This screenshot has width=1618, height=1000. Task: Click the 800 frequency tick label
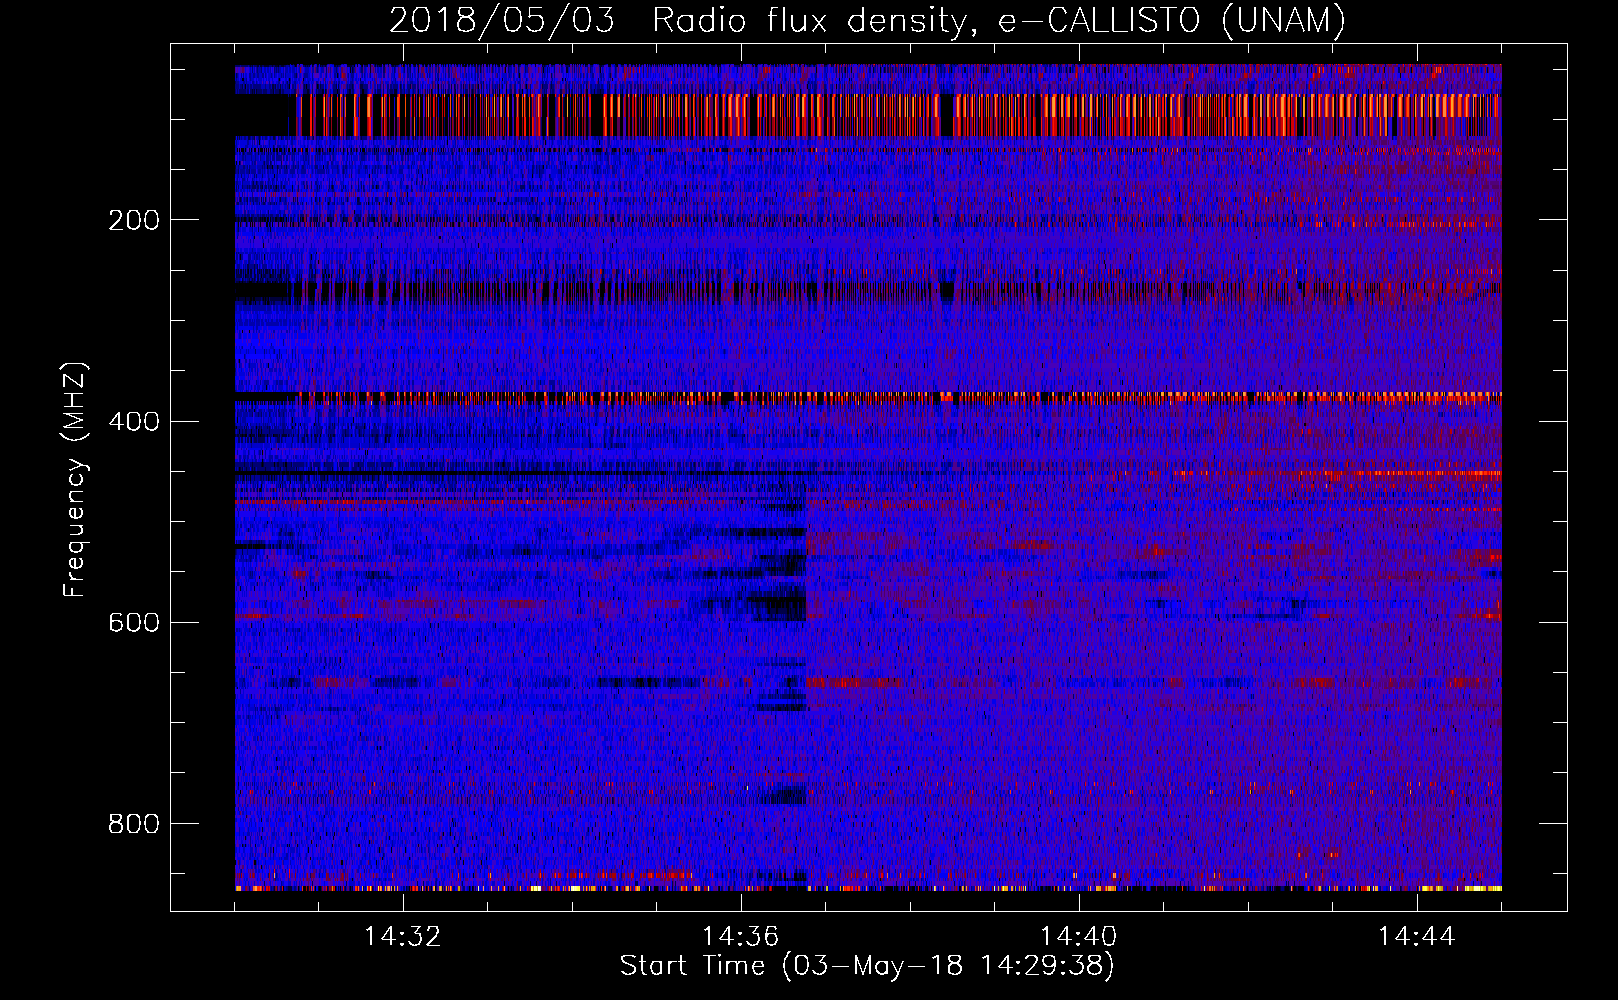click(x=134, y=824)
